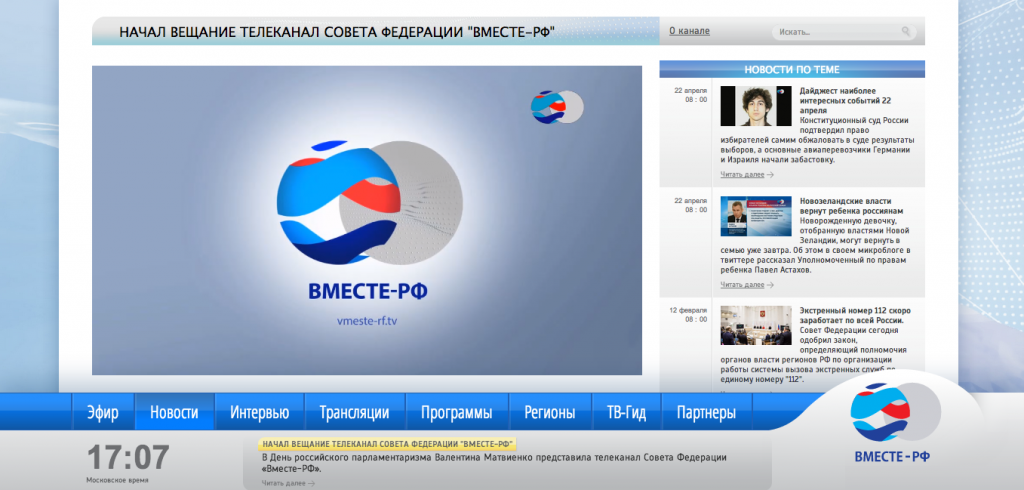Go to the Партнеры section
The height and width of the screenshot is (490, 1024).
707,412
